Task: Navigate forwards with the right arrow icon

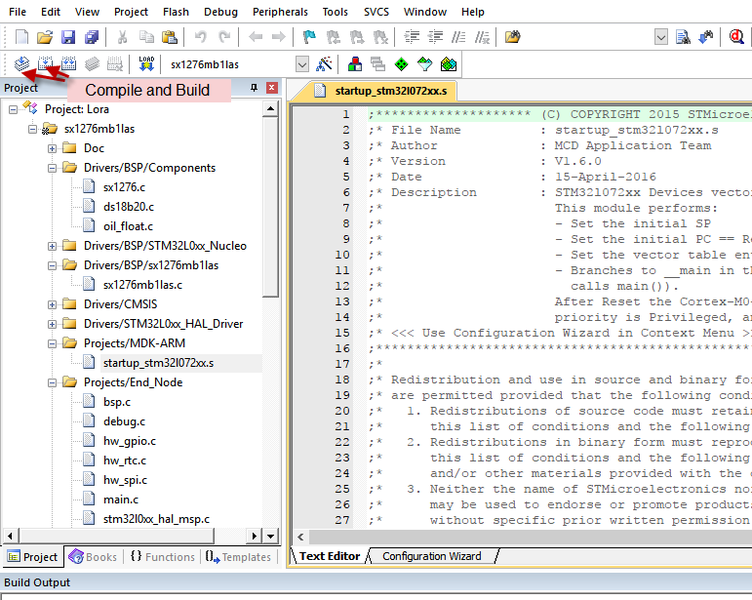Action: (278, 37)
